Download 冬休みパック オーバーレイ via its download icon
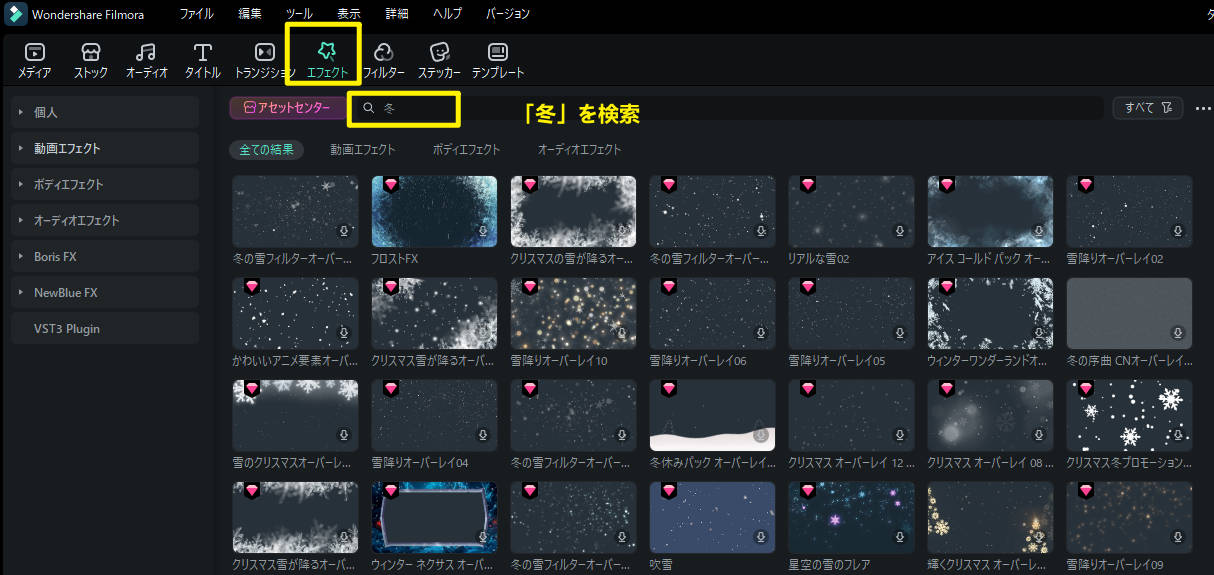The height and width of the screenshot is (575, 1214). pyautogui.click(x=761, y=435)
